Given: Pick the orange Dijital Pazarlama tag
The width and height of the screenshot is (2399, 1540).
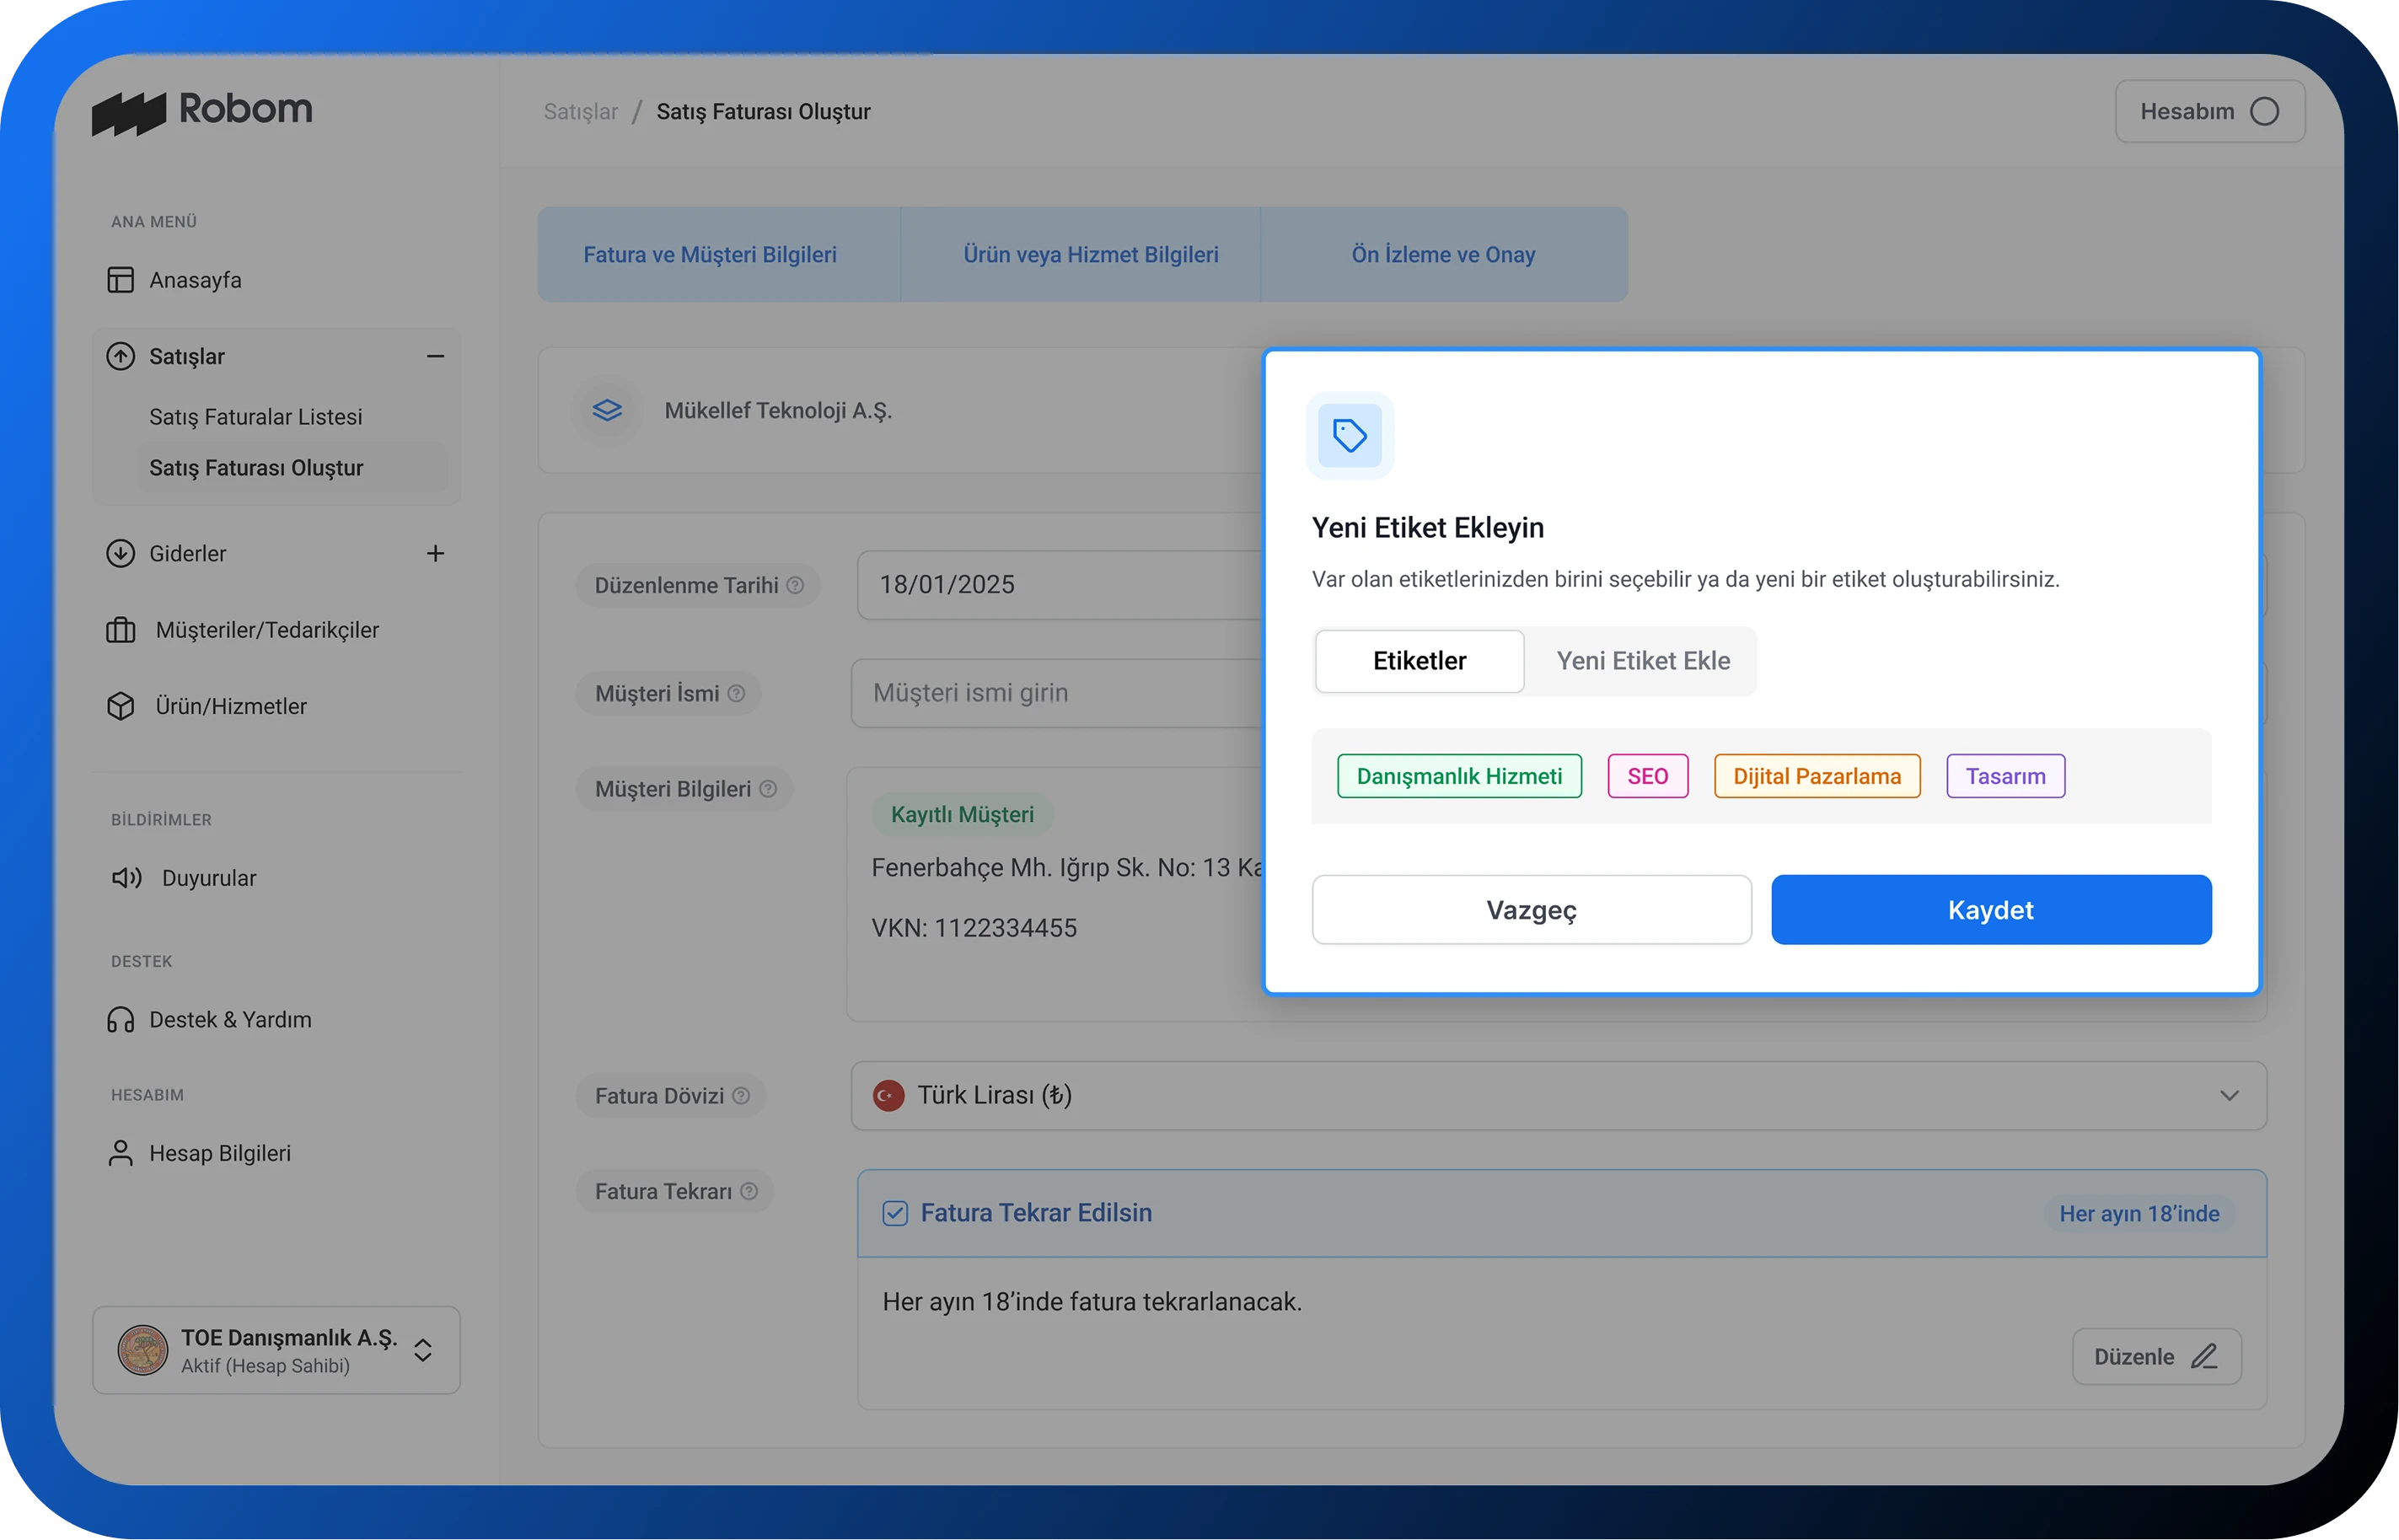Looking at the screenshot, I should pyautogui.click(x=1816, y=776).
